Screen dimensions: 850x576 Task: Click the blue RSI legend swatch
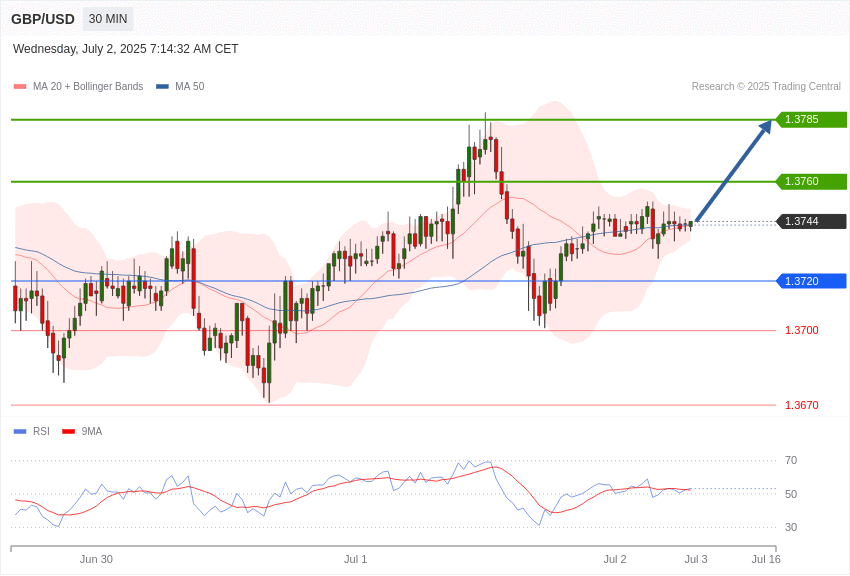[20, 431]
